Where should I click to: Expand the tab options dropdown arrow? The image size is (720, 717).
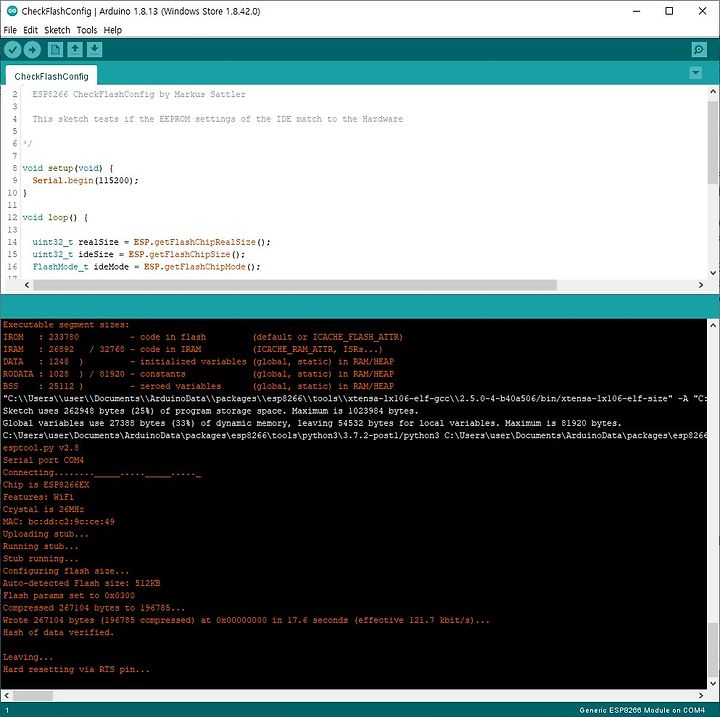pyautogui.click(x=696, y=73)
